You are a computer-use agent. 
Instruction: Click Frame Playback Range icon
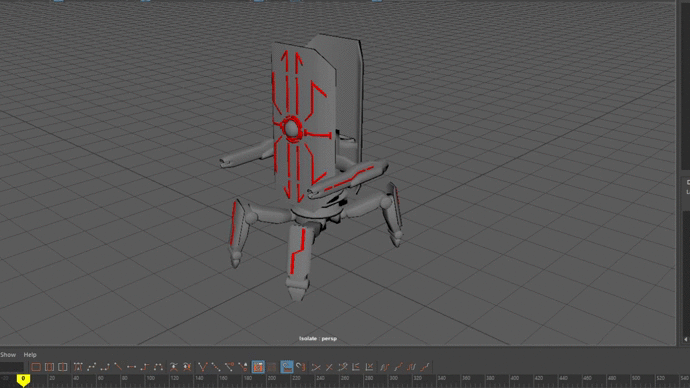coord(49,367)
